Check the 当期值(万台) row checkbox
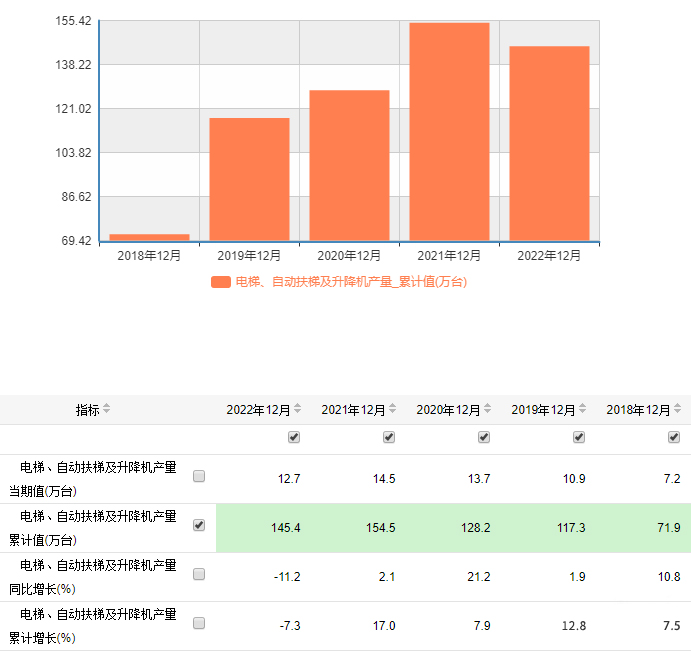The height and width of the screenshot is (651, 691). (x=199, y=476)
